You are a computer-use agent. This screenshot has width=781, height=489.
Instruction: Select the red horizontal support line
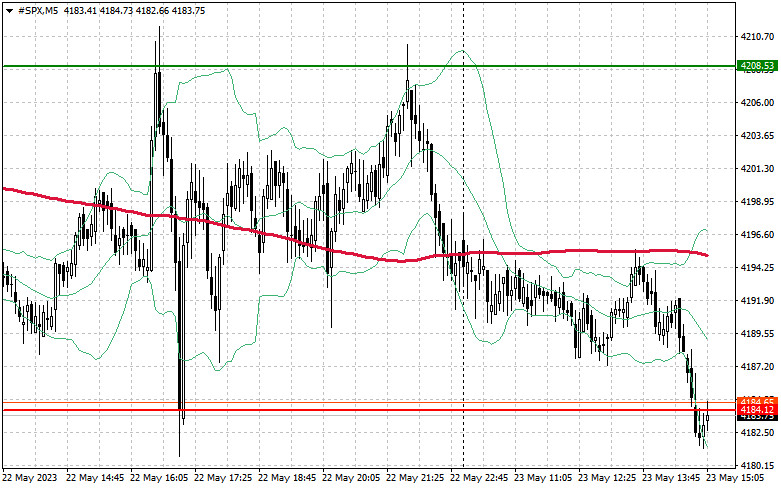(x=300, y=410)
